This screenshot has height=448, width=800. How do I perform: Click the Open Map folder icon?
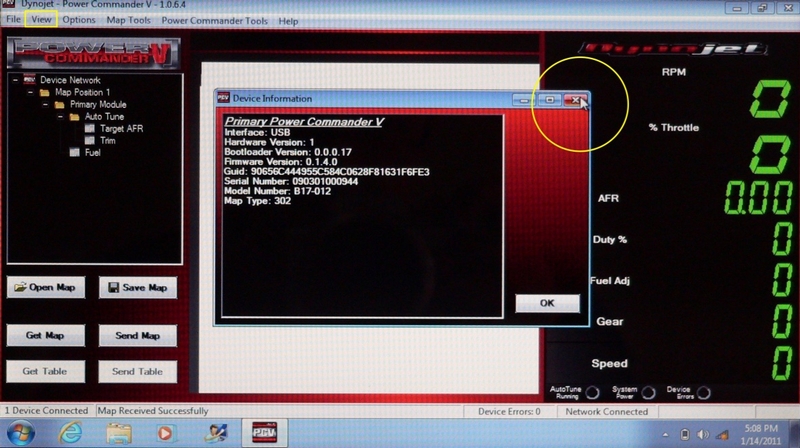[x=20, y=288]
